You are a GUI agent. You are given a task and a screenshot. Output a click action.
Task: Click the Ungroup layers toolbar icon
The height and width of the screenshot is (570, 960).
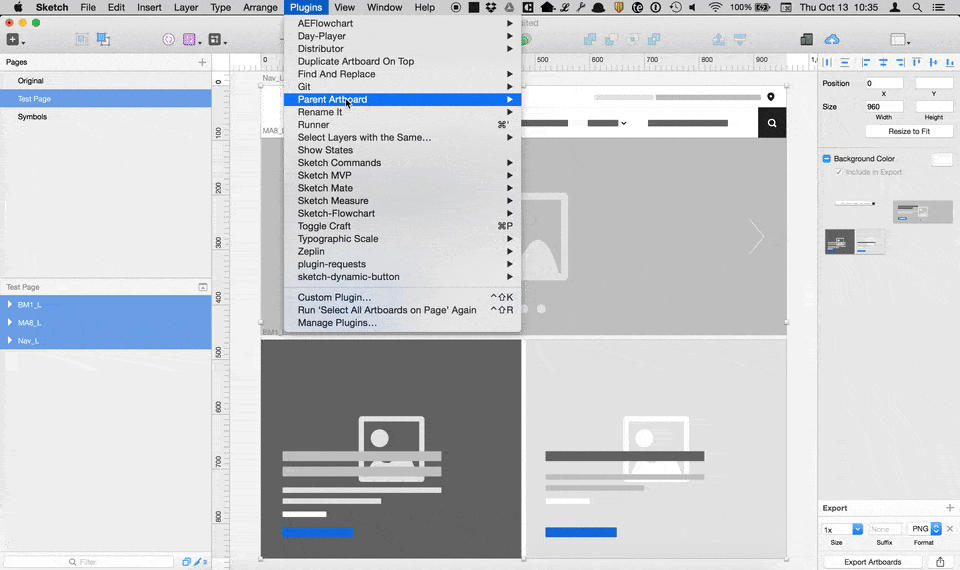tap(103, 40)
